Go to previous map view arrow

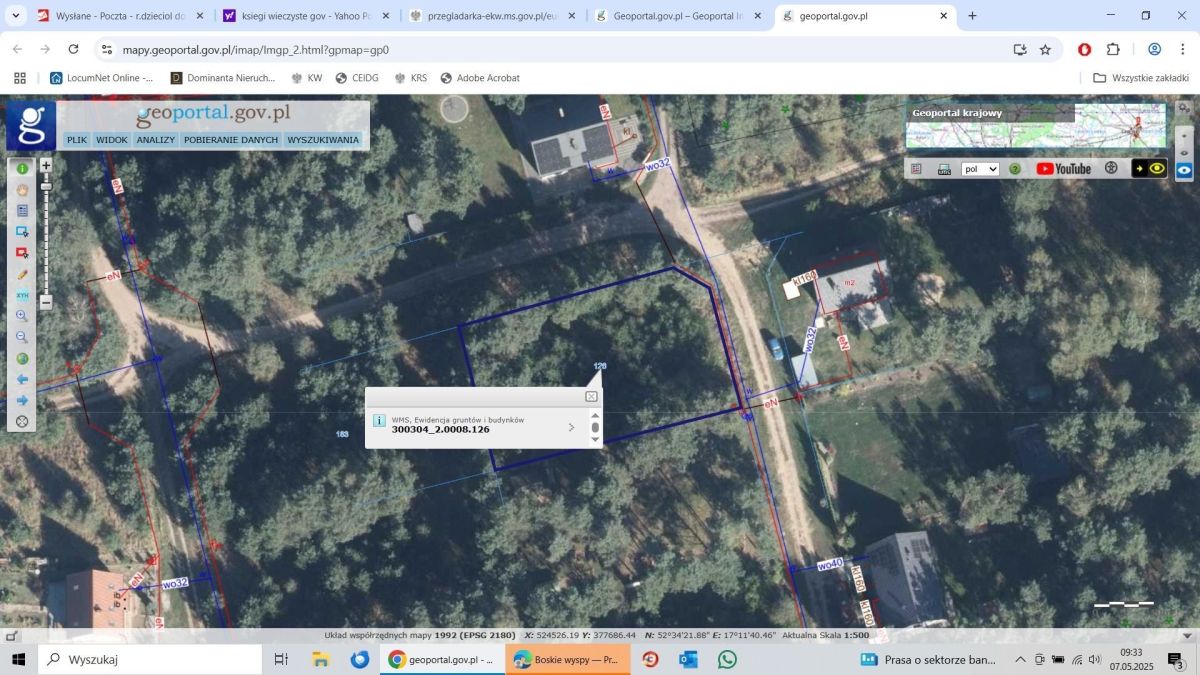click(22, 380)
